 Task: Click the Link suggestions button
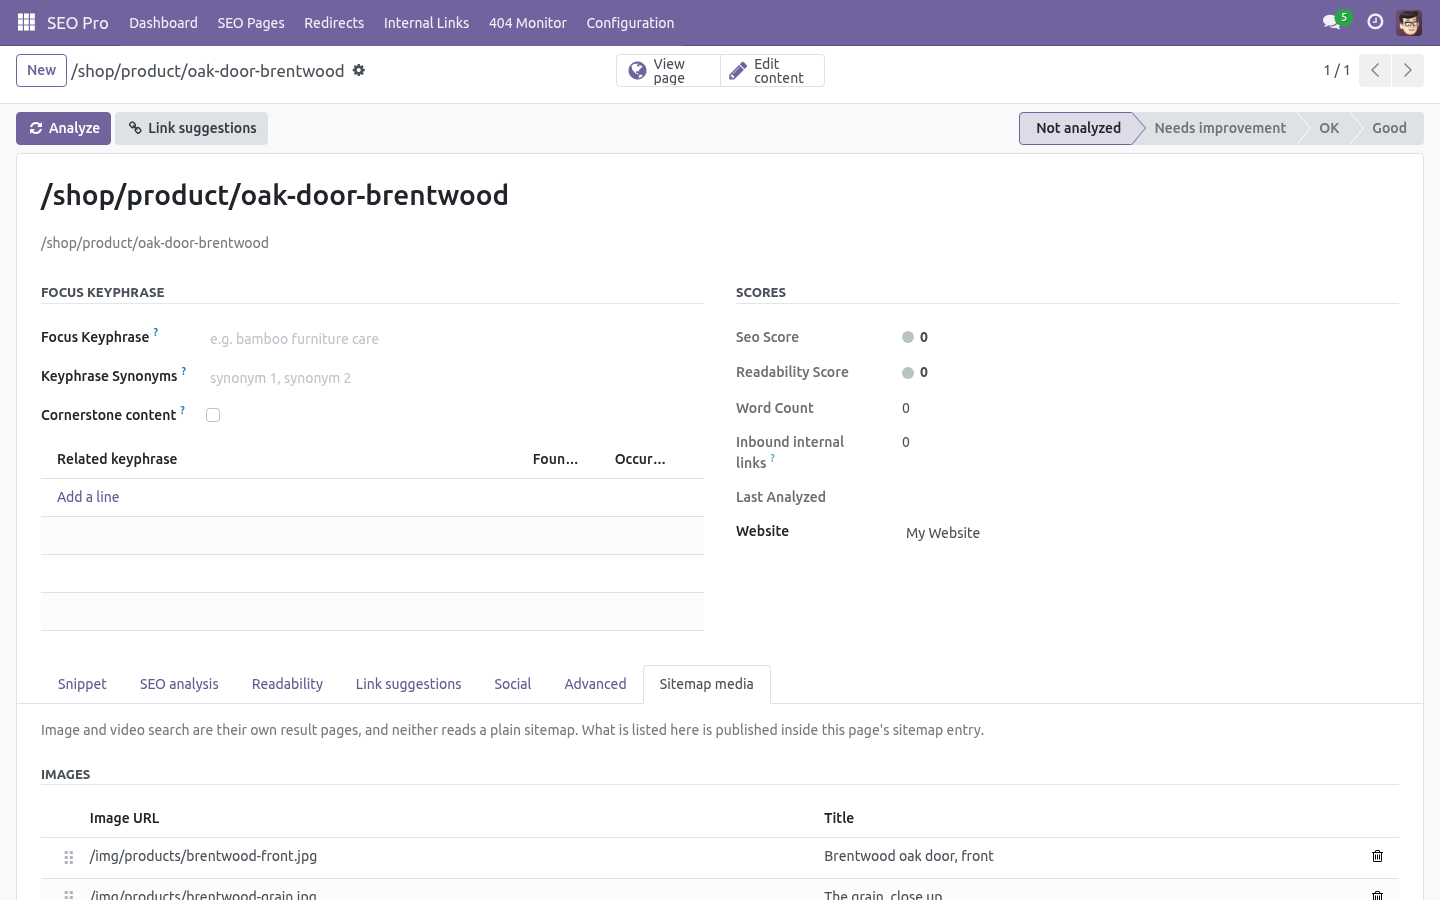click(191, 128)
